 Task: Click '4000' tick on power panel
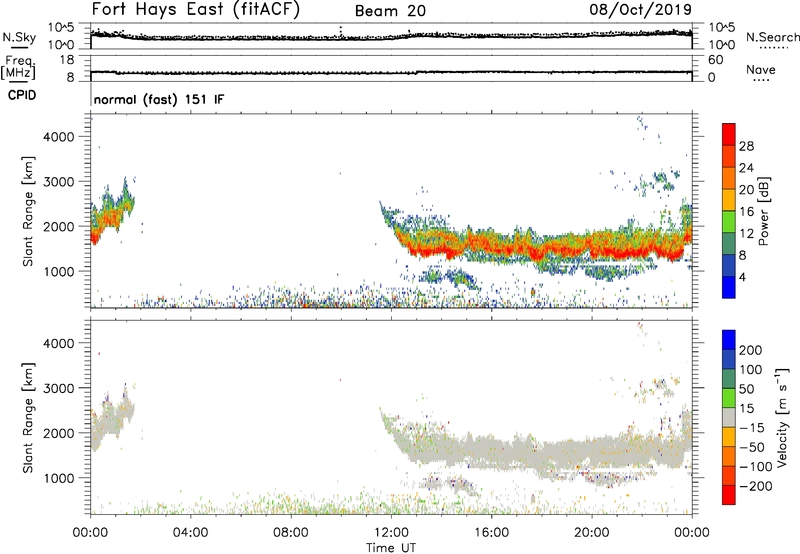[x=59, y=137]
